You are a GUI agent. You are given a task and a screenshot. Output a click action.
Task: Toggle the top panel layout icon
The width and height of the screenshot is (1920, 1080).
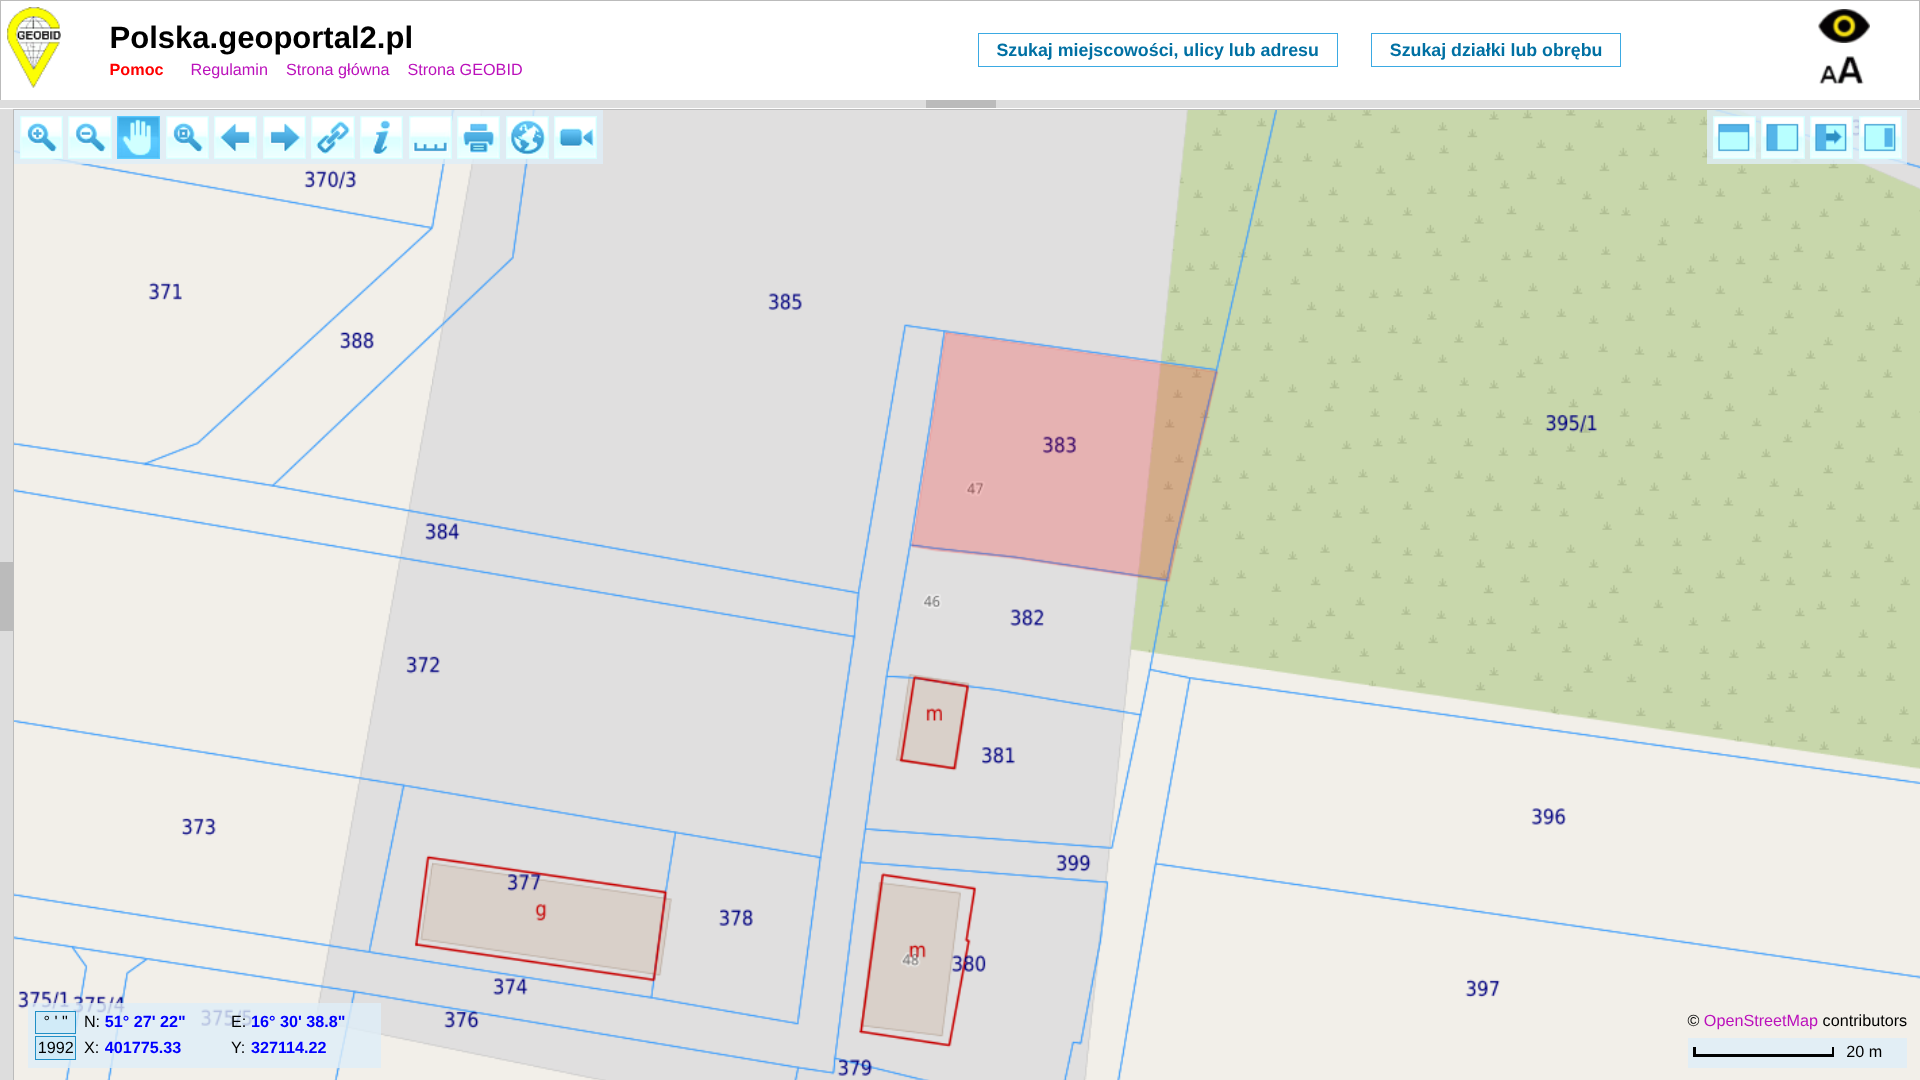coord(1734,137)
